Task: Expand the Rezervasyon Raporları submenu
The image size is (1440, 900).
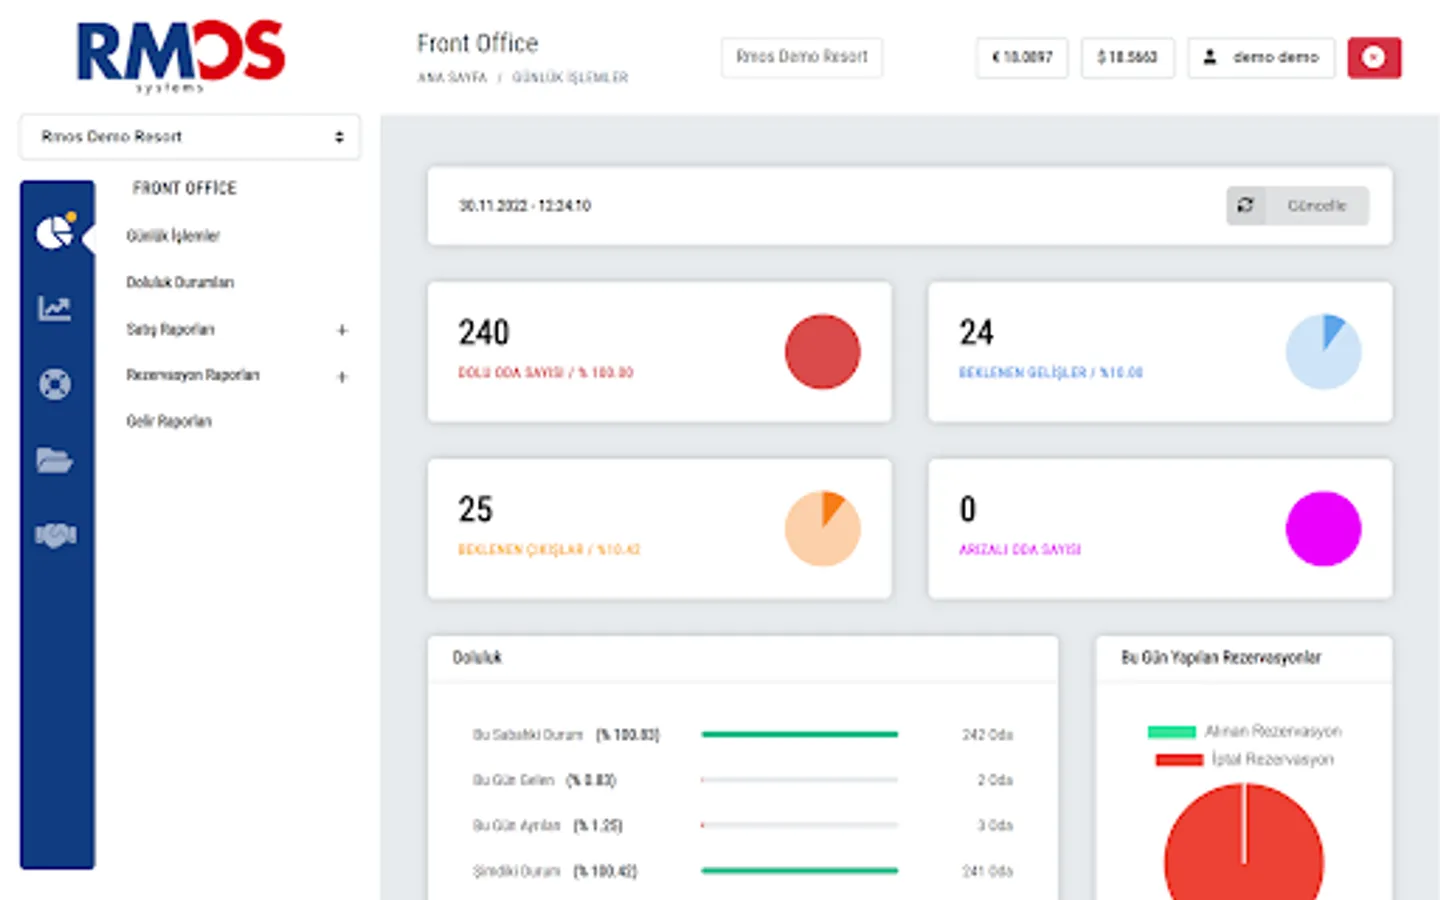Action: click(x=342, y=377)
